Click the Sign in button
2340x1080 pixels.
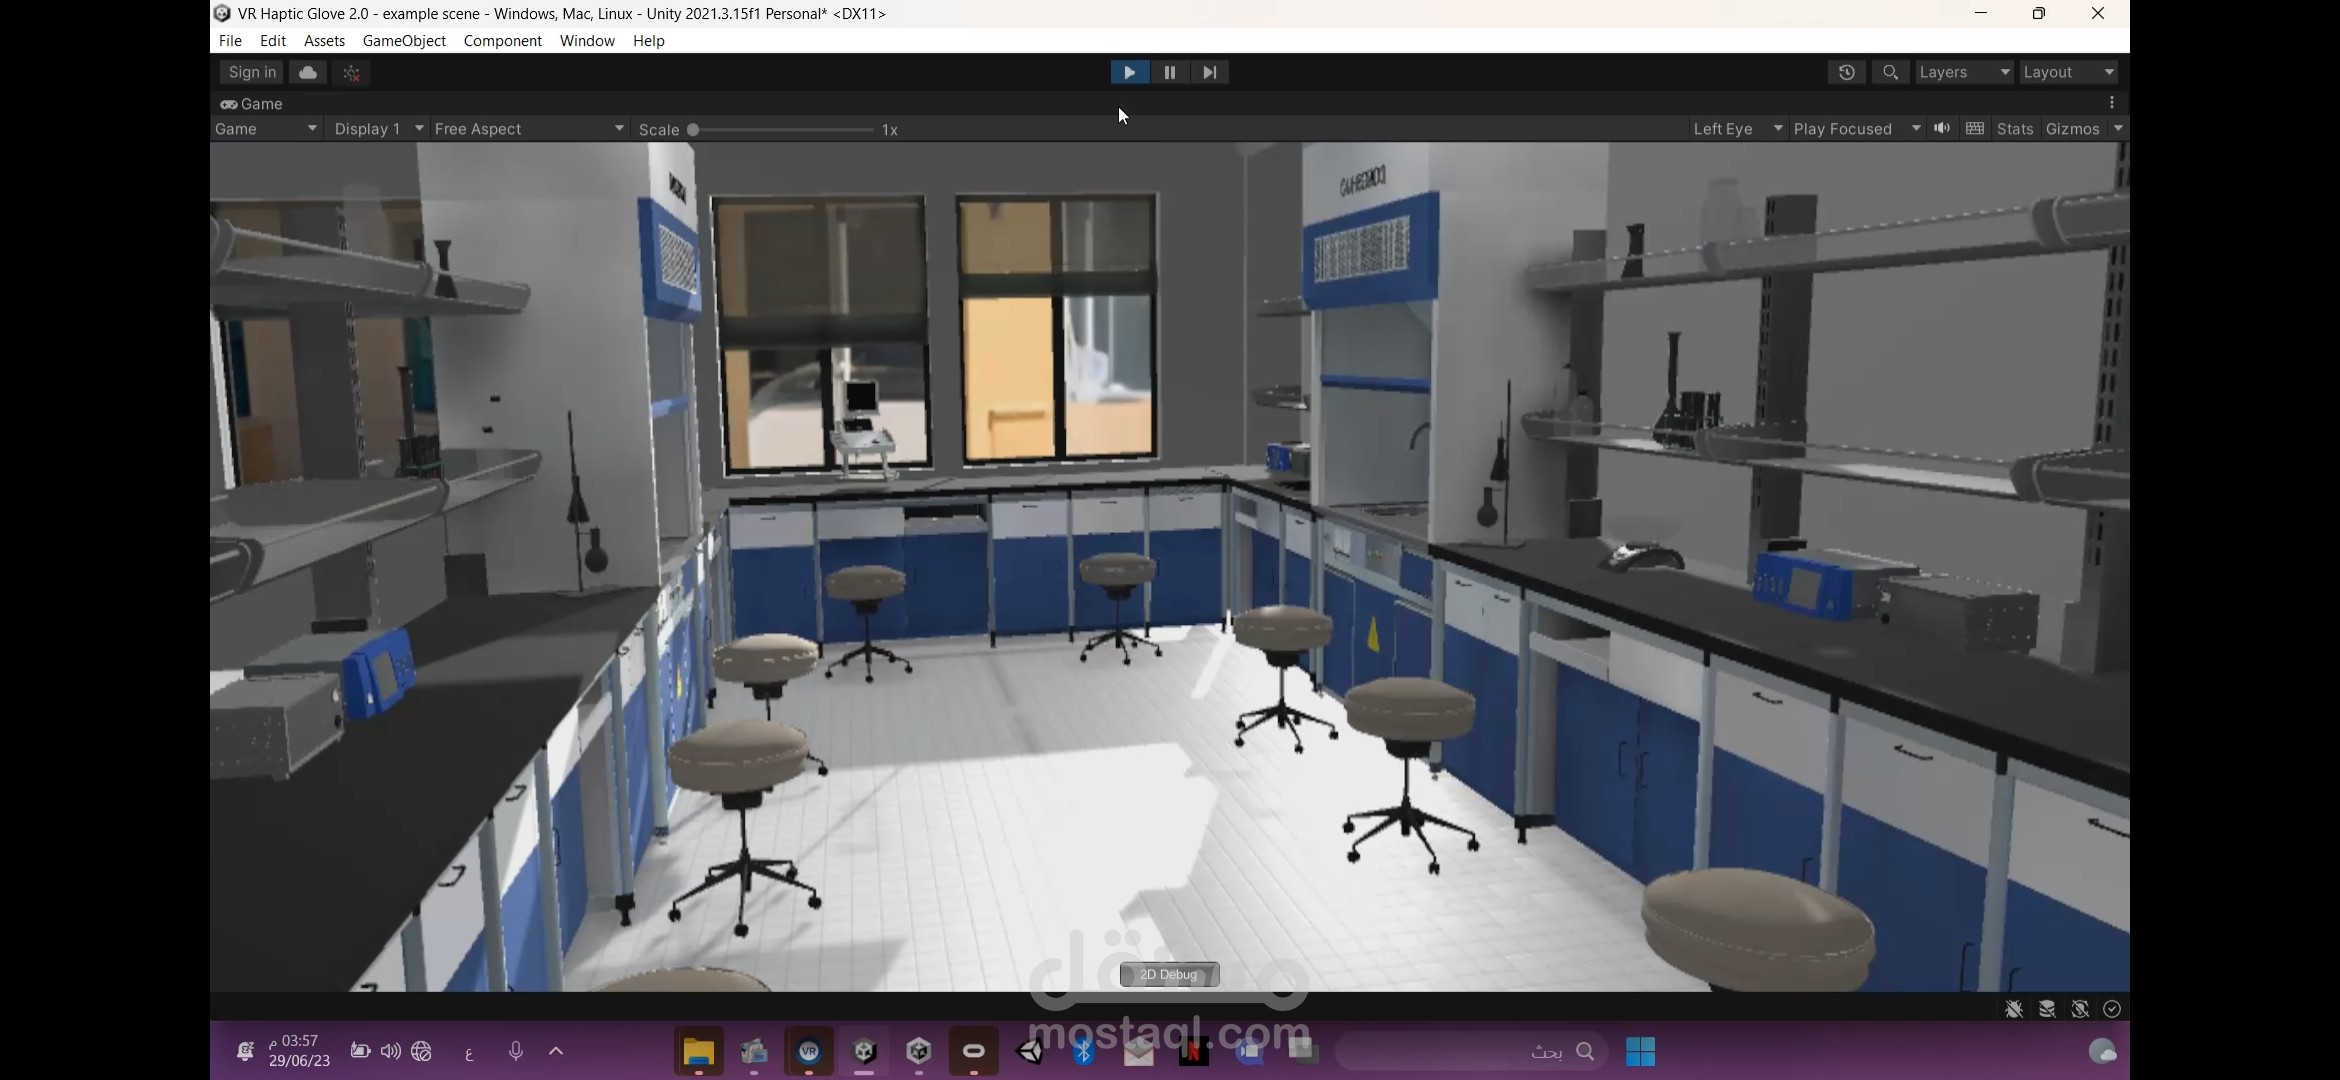tap(252, 72)
